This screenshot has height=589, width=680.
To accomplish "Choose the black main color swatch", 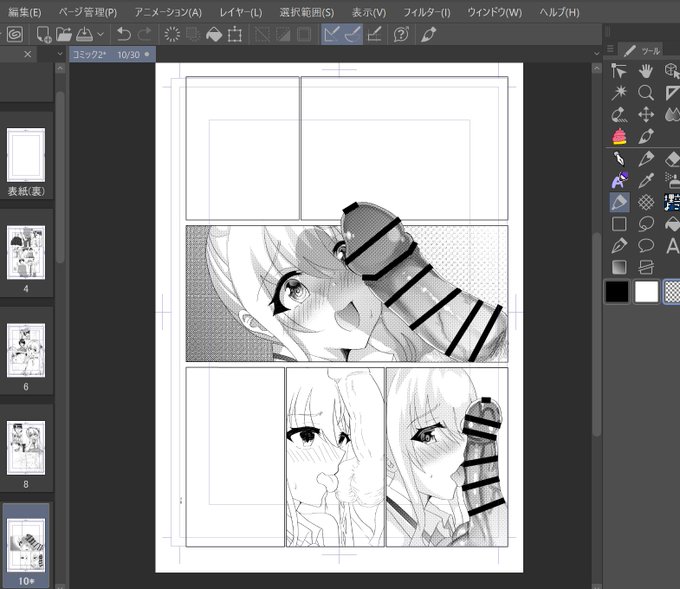I will pyautogui.click(x=617, y=291).
